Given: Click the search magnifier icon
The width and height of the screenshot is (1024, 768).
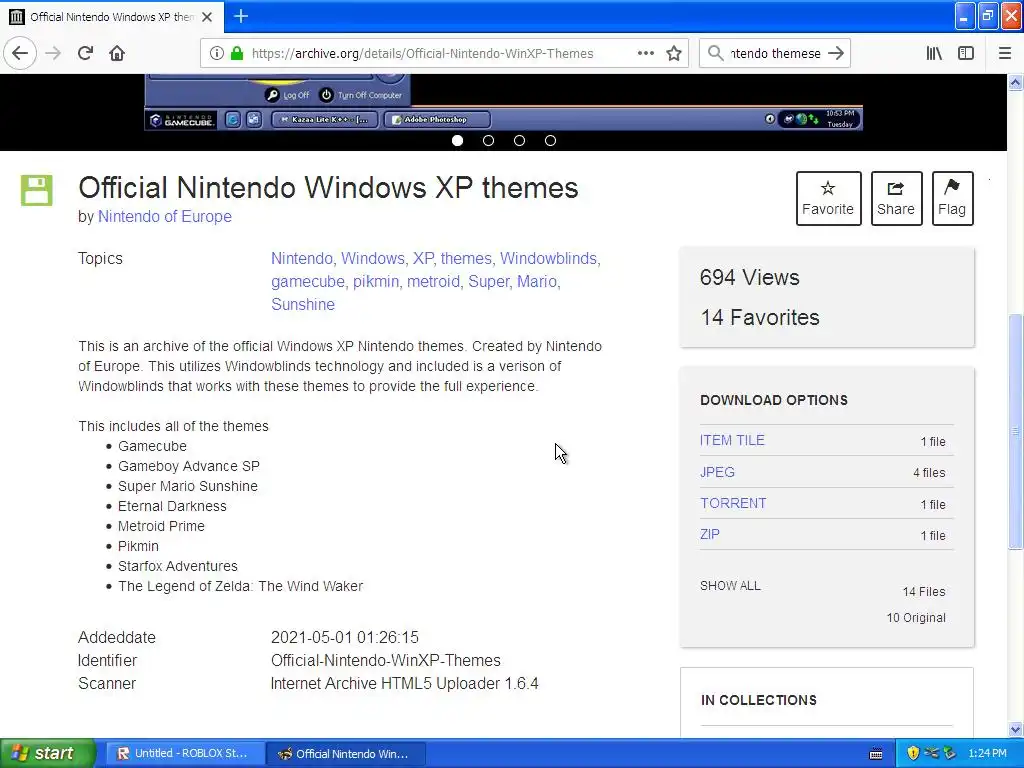Looking at the screenshot, I should point(716,53).
